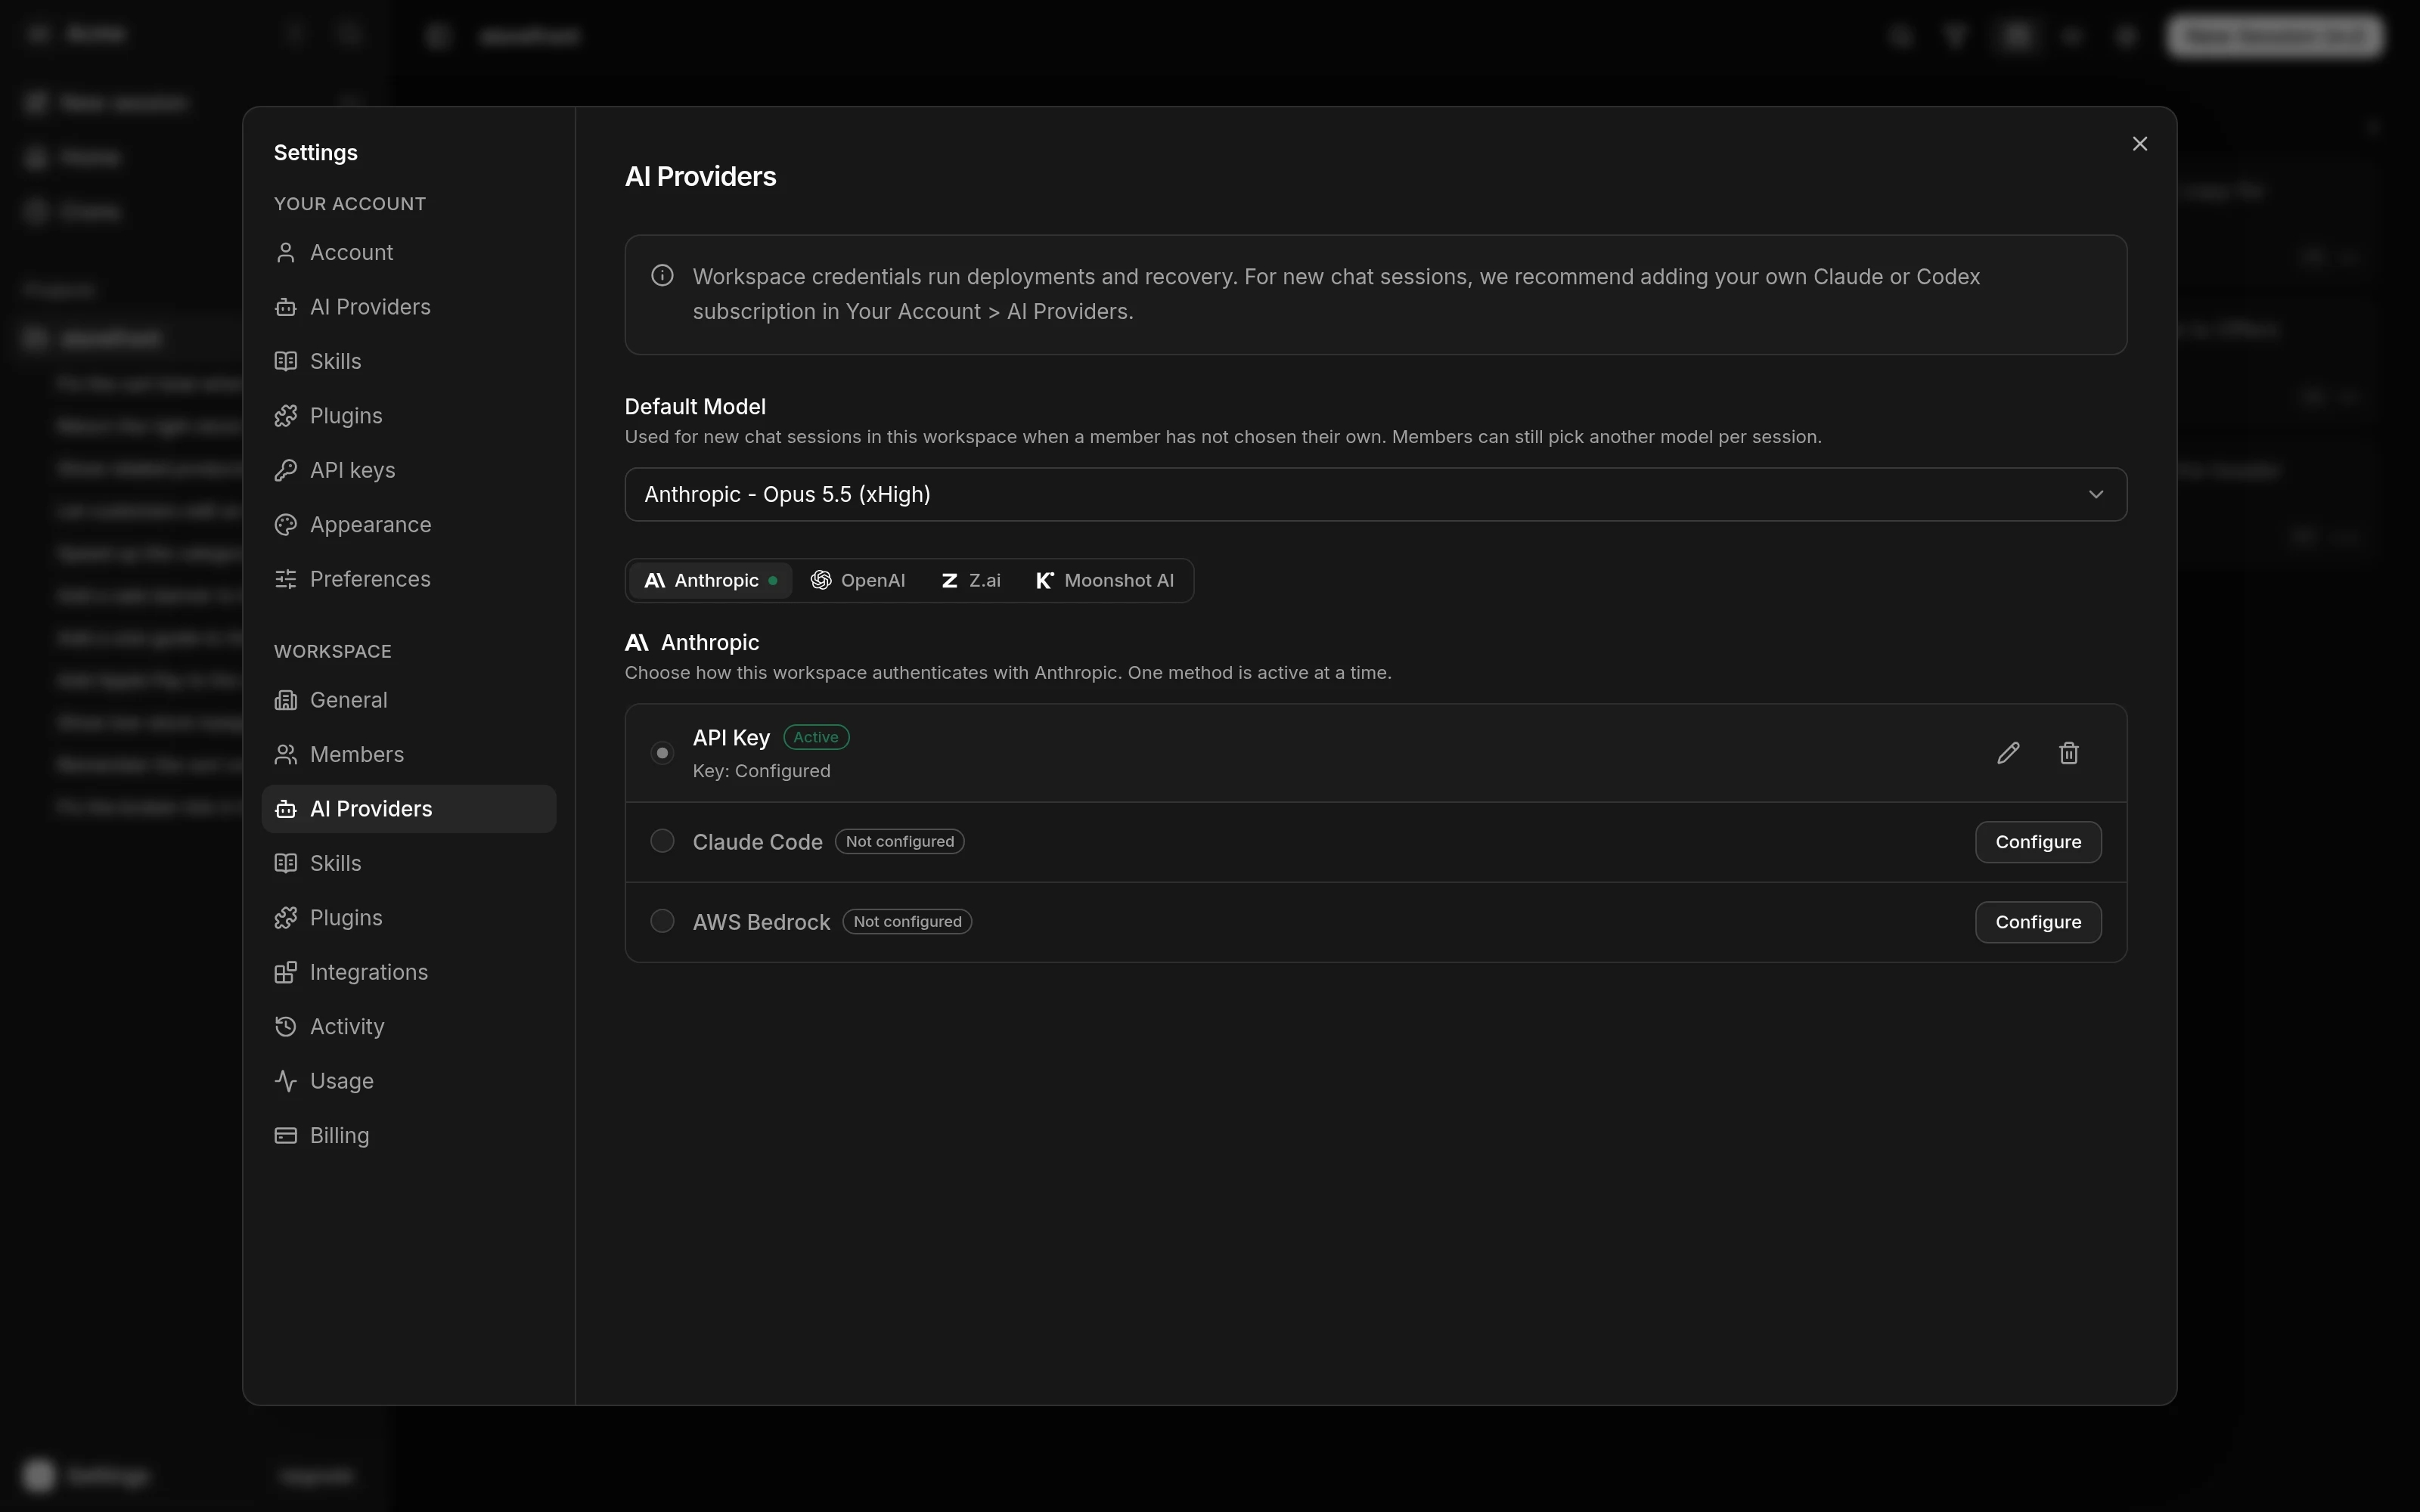Click the Billing card icon
This screenshot has width=2420, height=1512.
[286, 1136]
